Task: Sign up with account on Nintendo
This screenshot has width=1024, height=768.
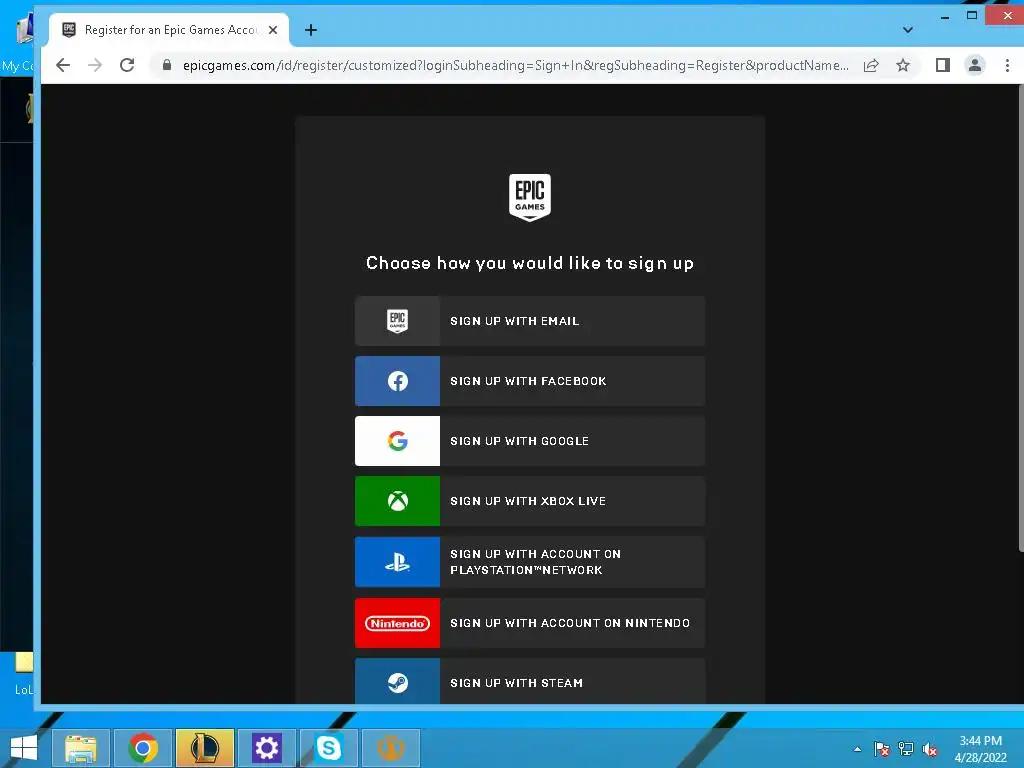Action: point(530,623)
